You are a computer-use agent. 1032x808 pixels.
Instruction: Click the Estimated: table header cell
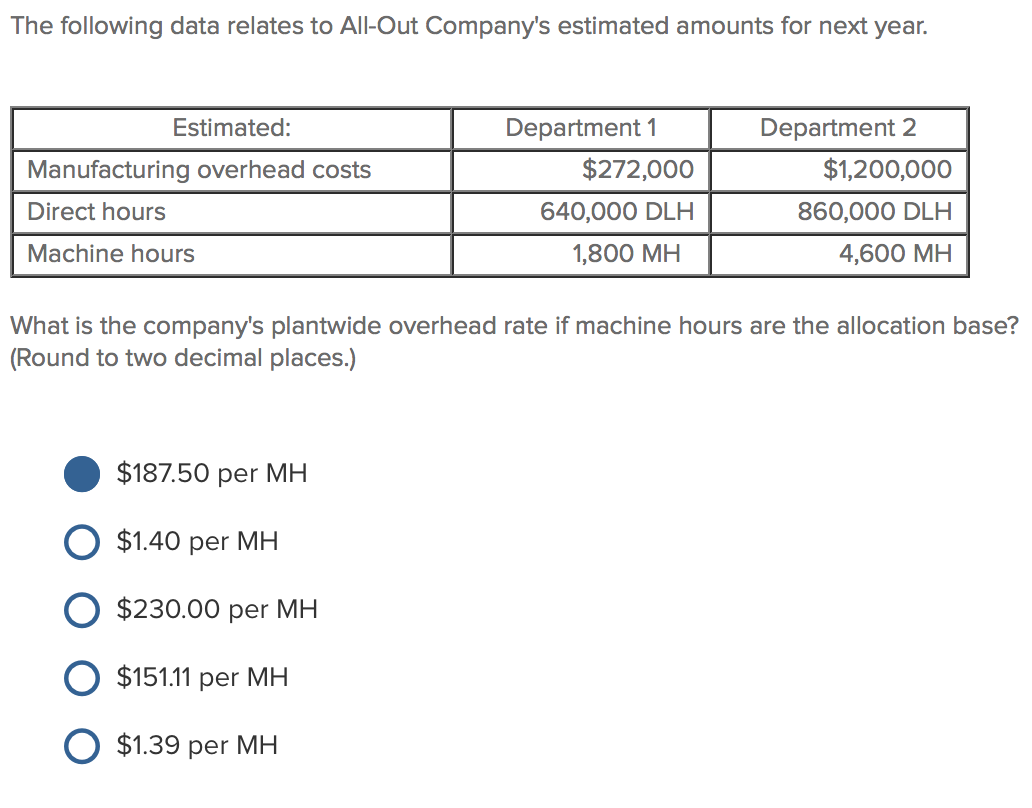click(231, 128)
